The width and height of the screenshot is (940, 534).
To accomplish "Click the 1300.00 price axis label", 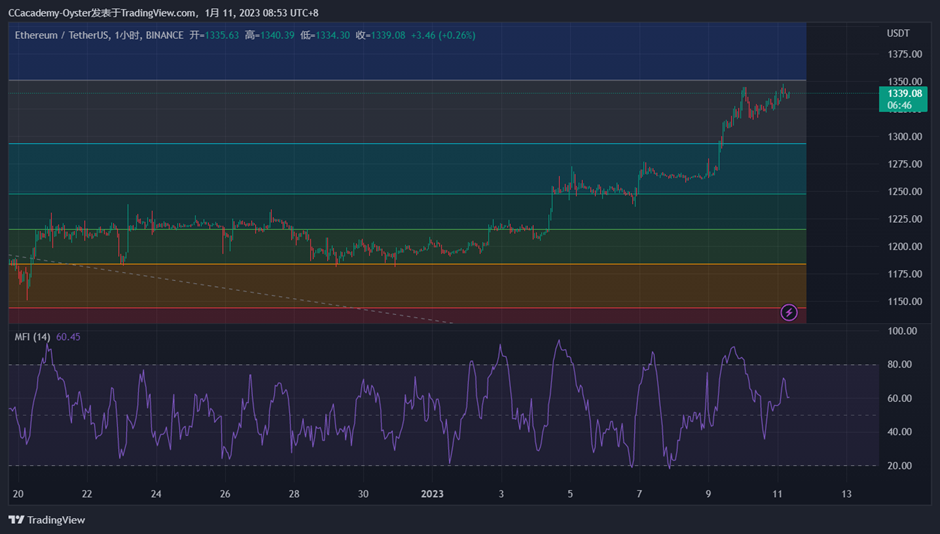I will click(x=904, y=137).
